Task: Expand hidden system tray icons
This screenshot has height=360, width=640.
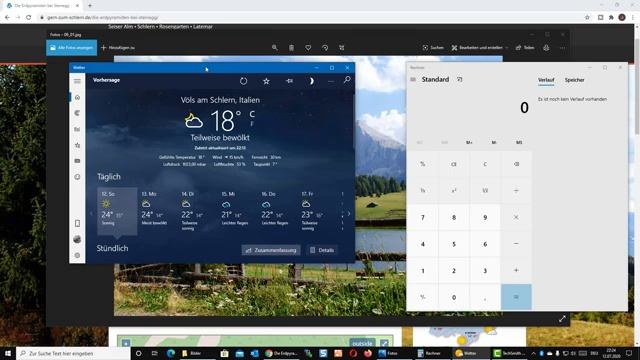Action: [x=533, y=353]
